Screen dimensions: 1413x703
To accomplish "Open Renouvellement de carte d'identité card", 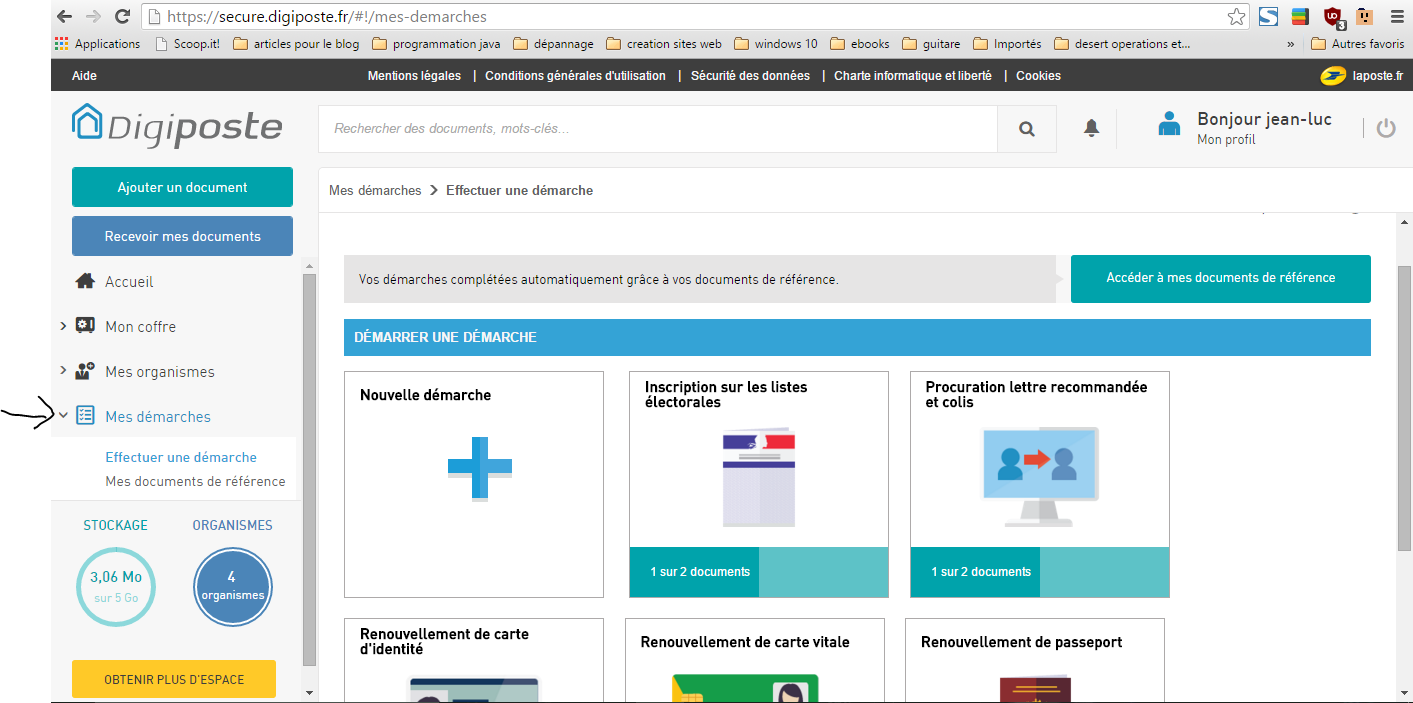I will [474, 660].
